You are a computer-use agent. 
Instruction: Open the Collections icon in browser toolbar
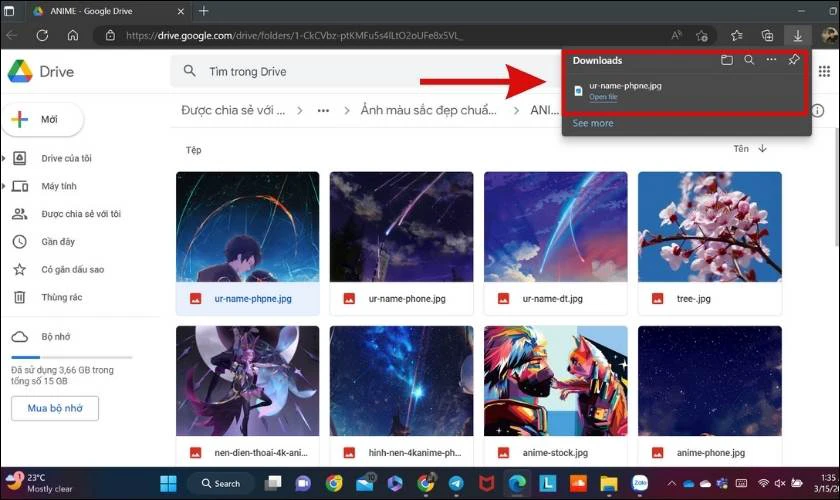pos(767,36)
